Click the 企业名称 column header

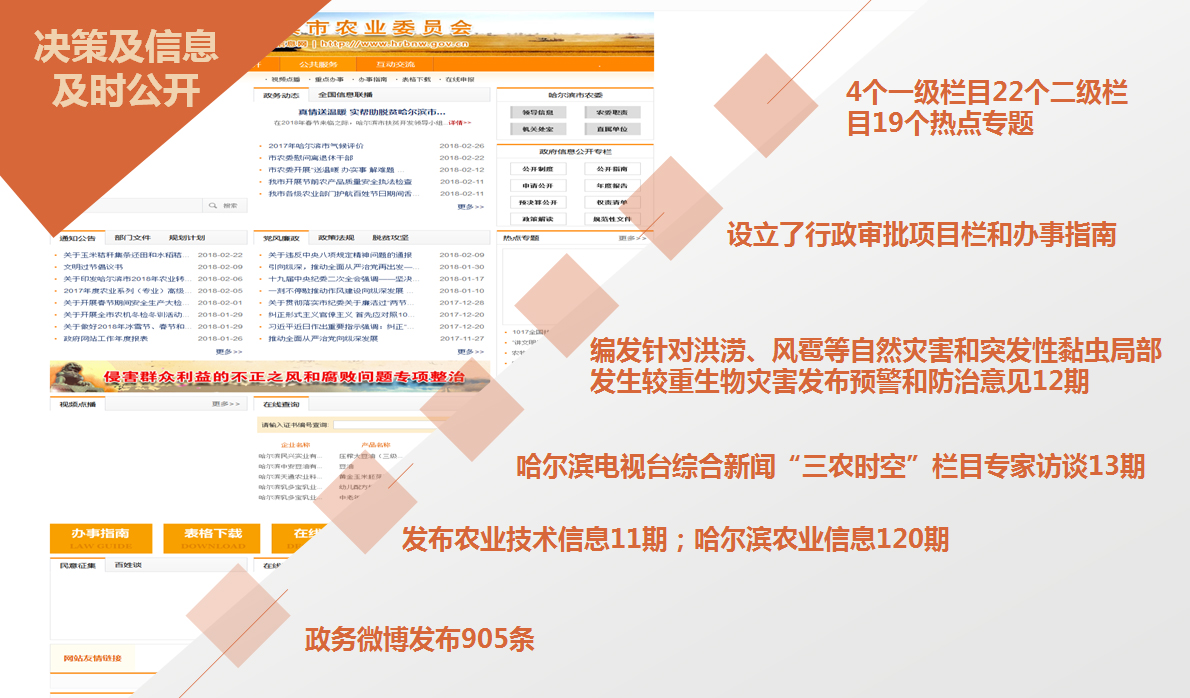click(295, 445)
